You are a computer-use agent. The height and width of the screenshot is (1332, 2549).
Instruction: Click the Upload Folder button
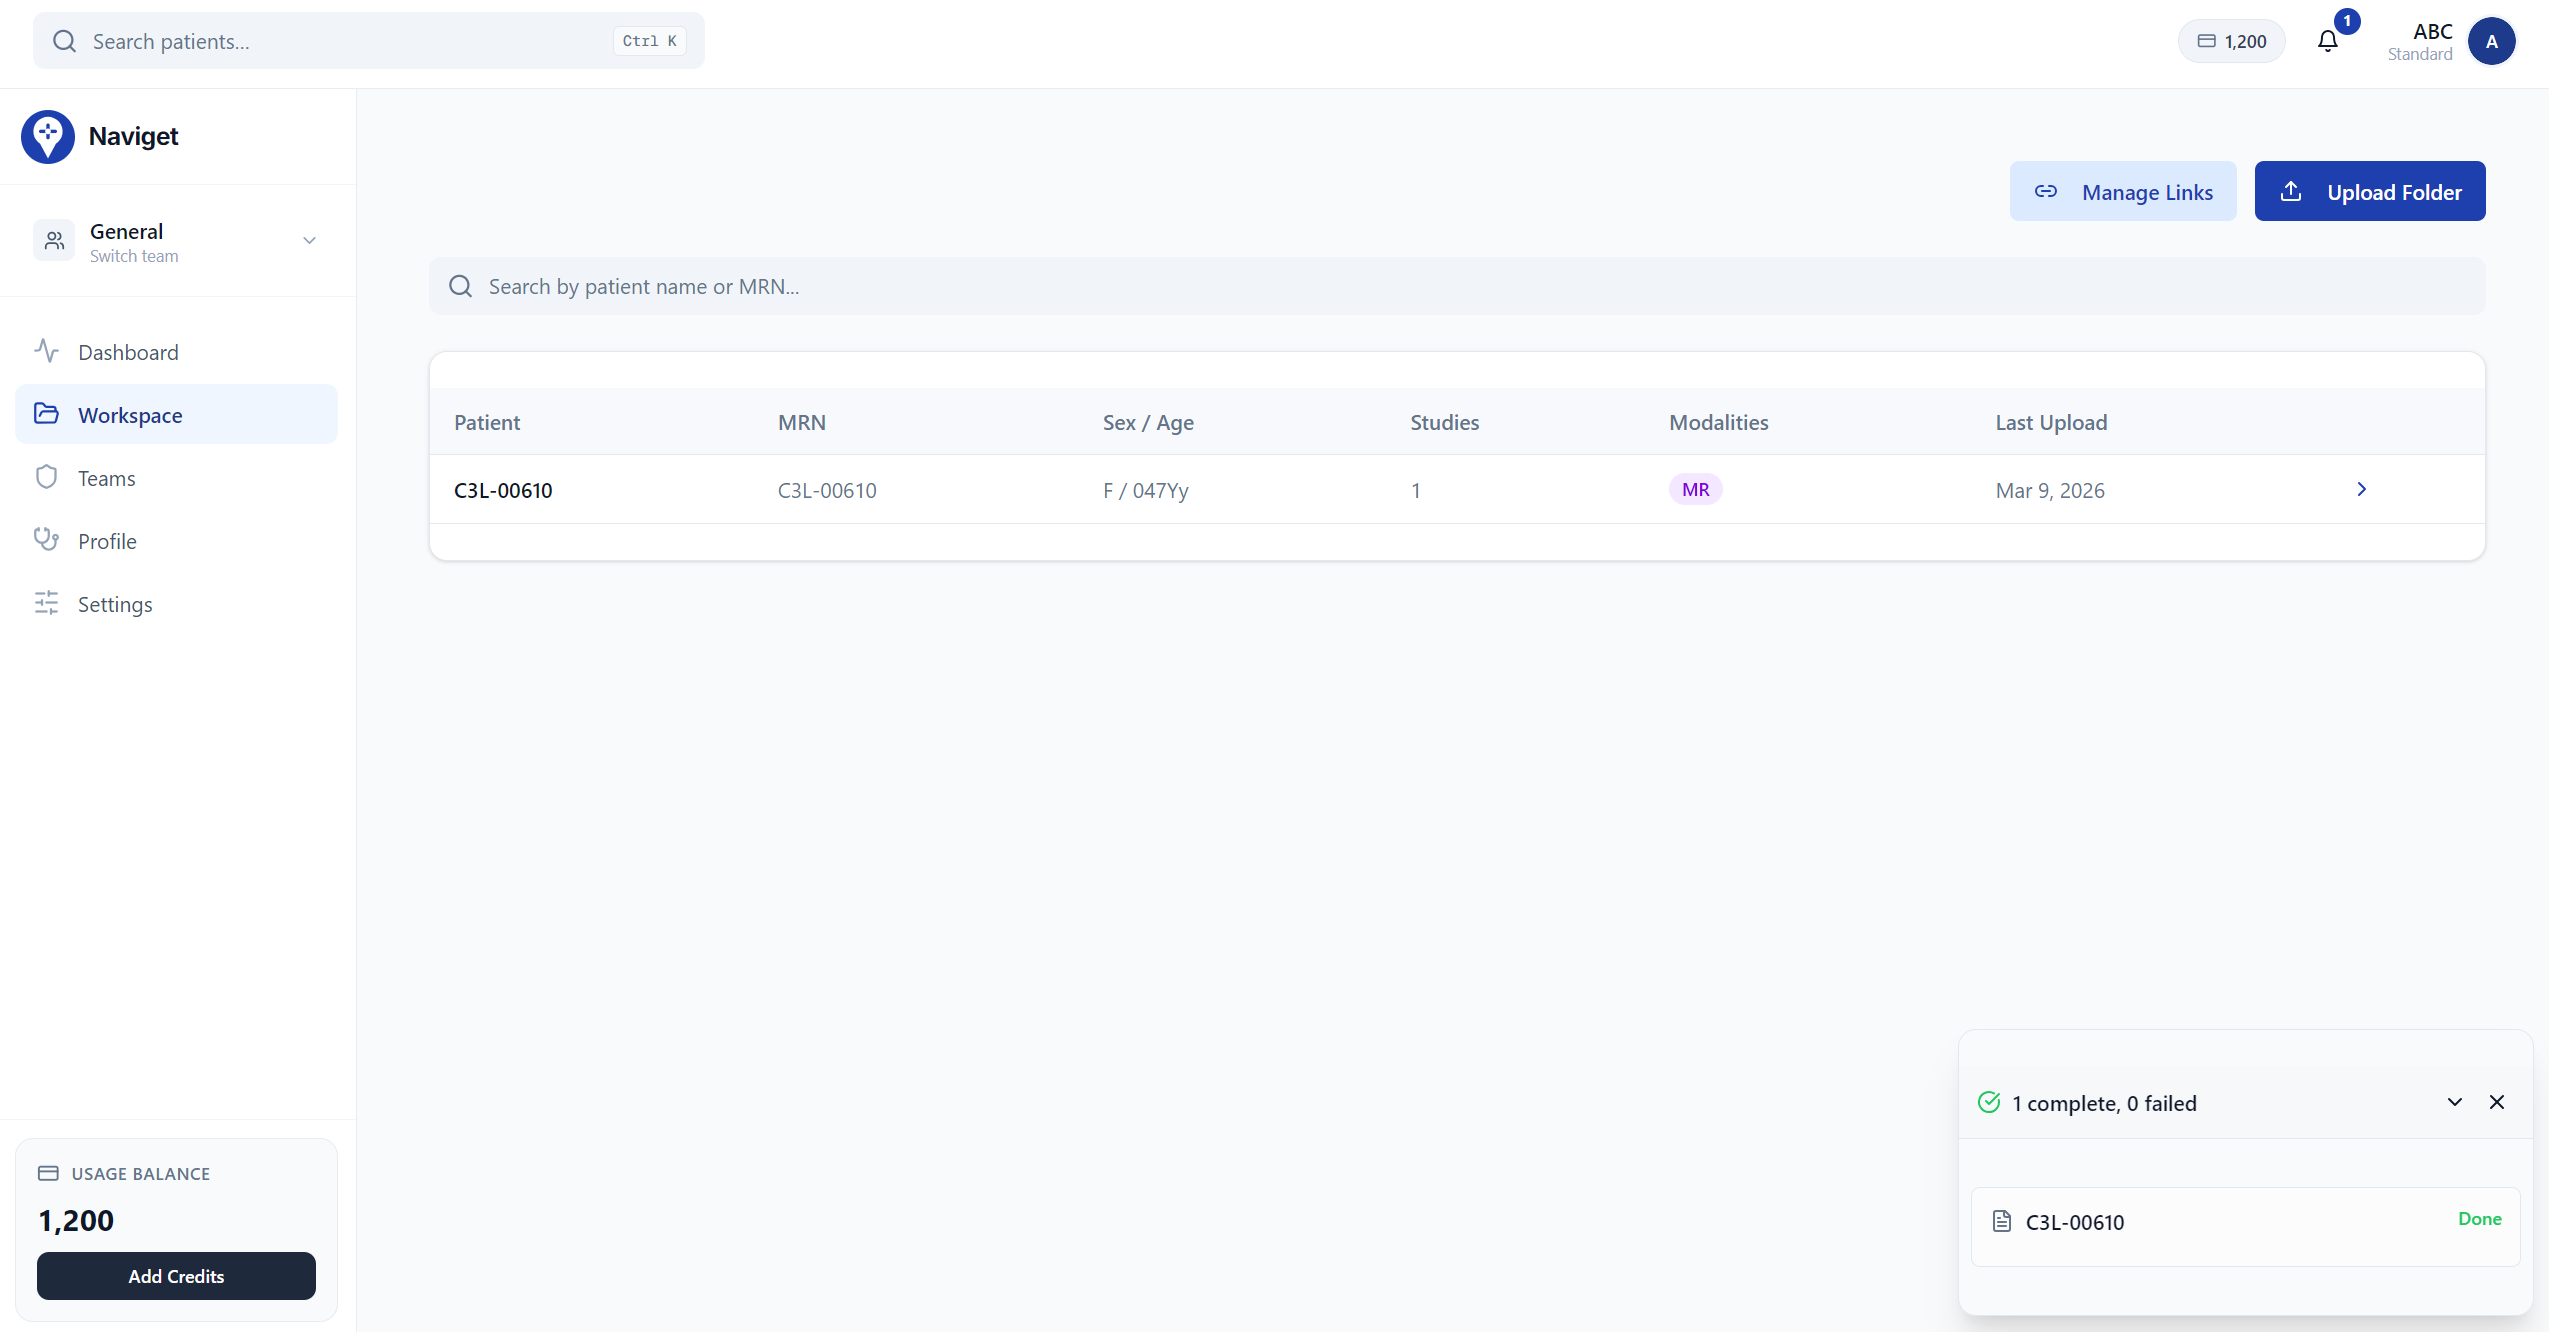[x=2369, y=190]
